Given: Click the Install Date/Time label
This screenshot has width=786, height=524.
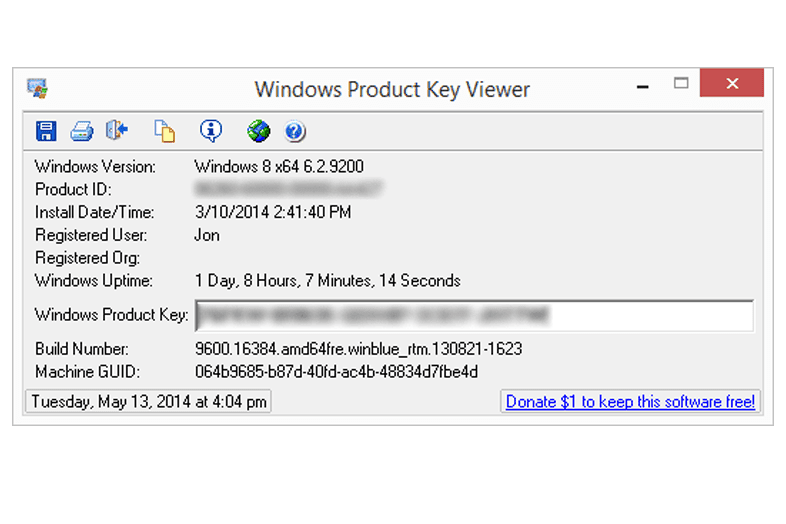Looking at the screenshot, I should click(x=95, y=212).
